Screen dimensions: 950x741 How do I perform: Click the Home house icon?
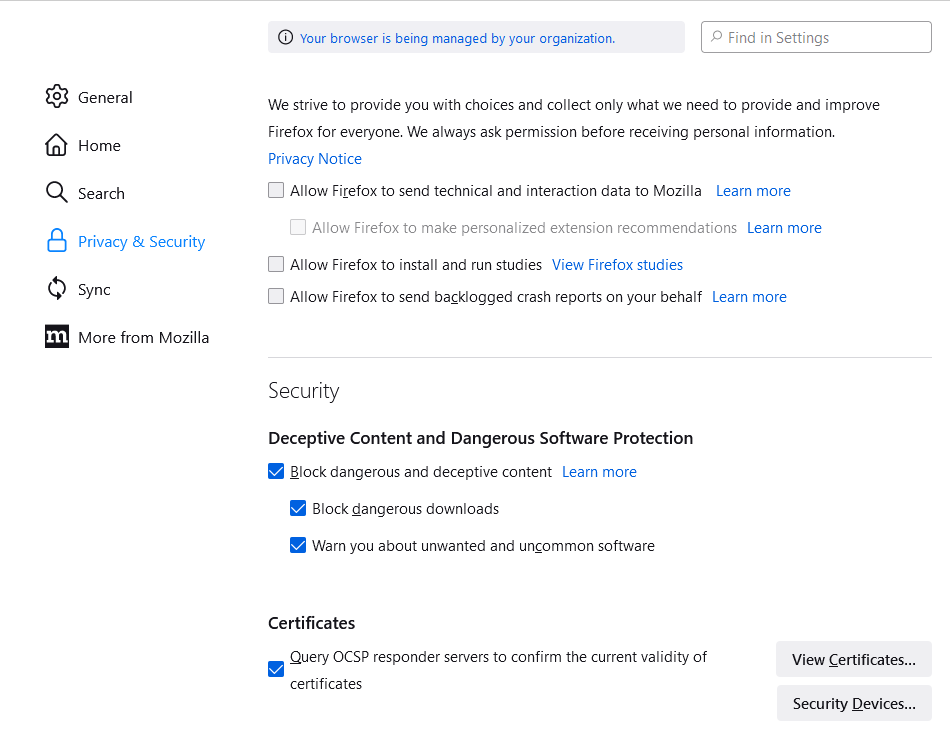point(57,145)
